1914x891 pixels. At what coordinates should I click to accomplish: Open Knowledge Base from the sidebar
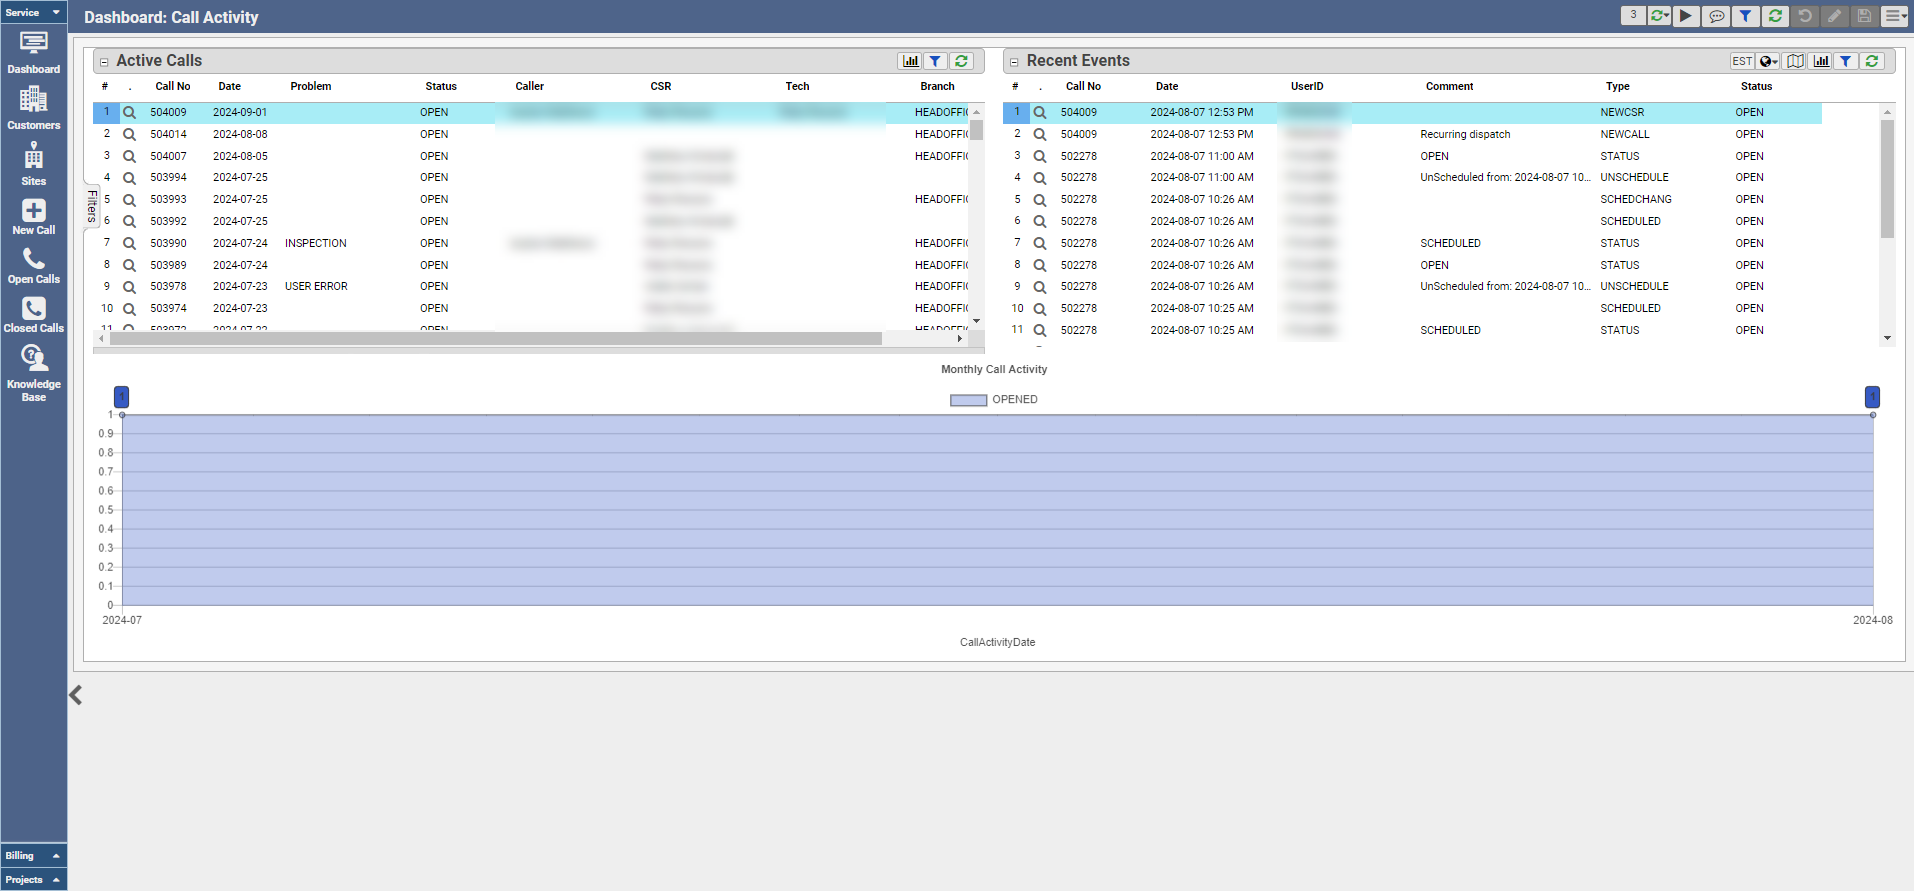(33, 372)
